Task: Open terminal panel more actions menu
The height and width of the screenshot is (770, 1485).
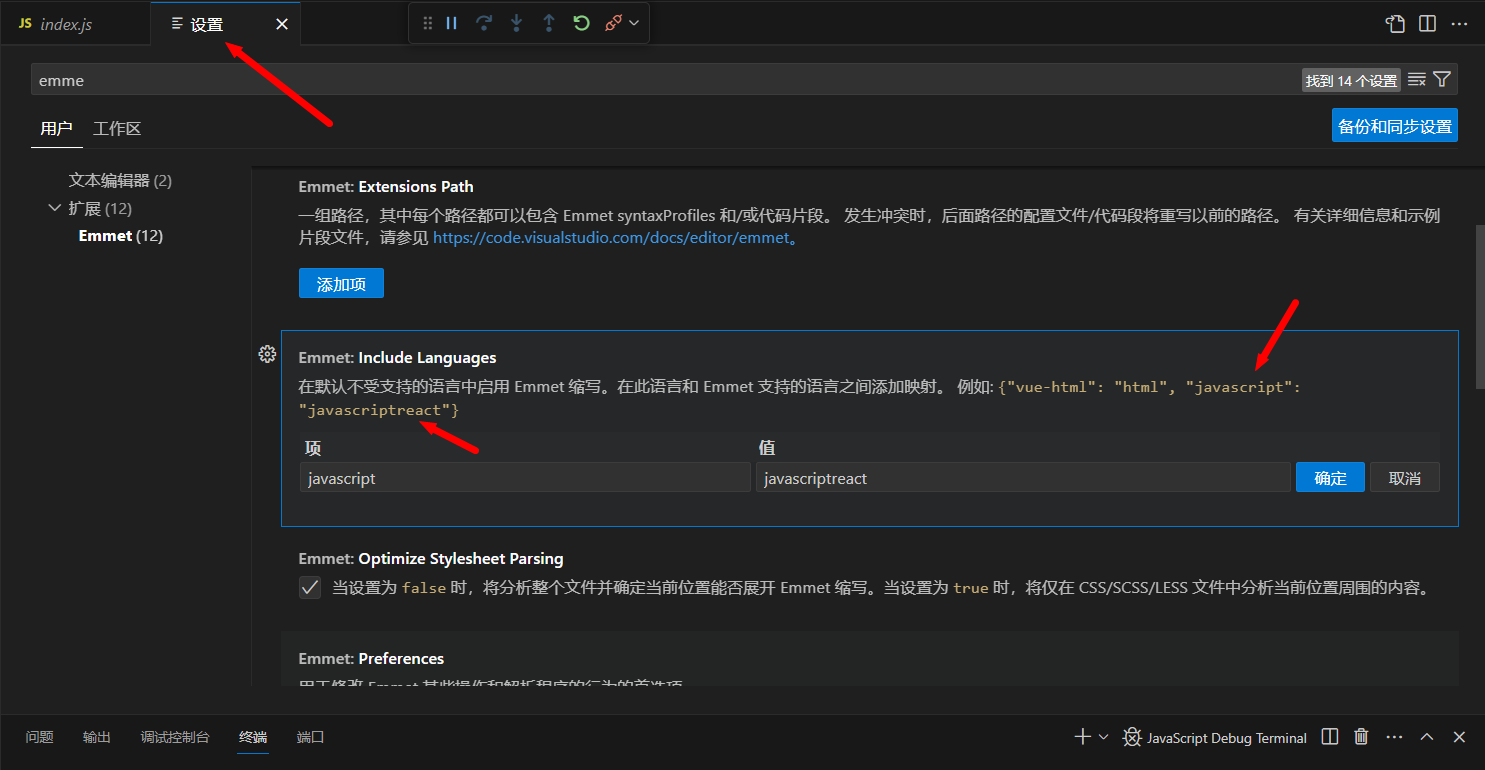Action: [1394, 737]
